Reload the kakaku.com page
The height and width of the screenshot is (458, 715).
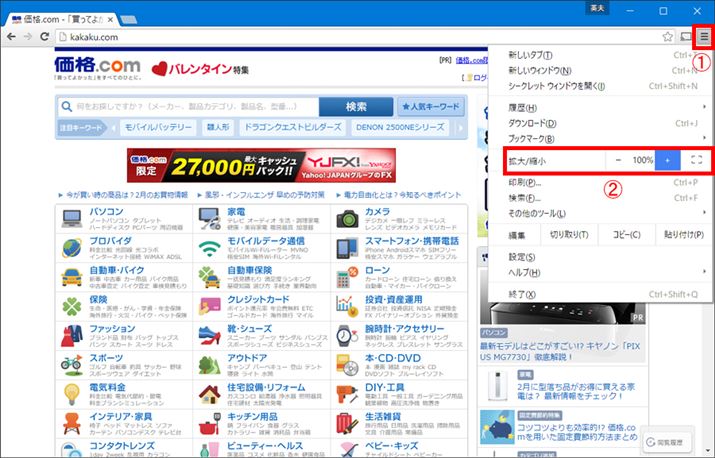[45, 36]
